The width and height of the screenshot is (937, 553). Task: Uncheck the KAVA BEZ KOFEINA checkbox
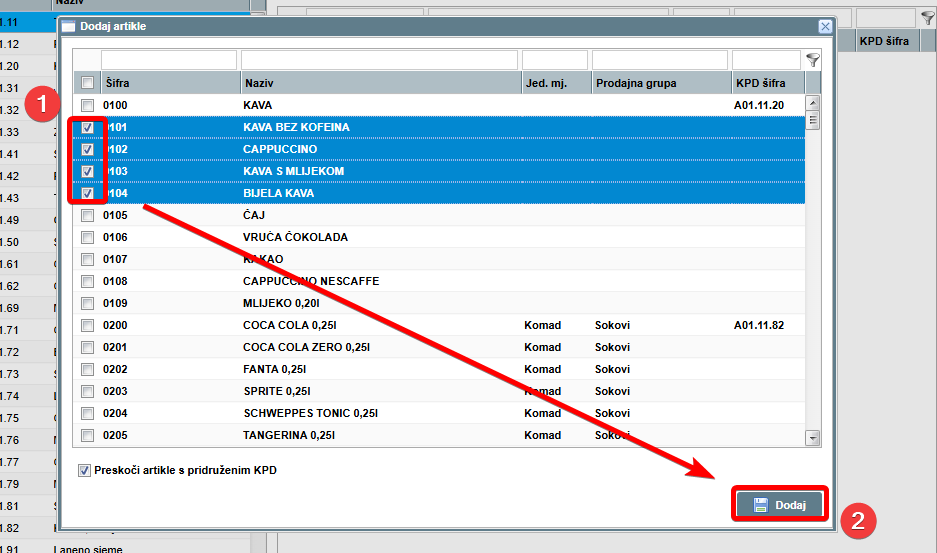87,127
